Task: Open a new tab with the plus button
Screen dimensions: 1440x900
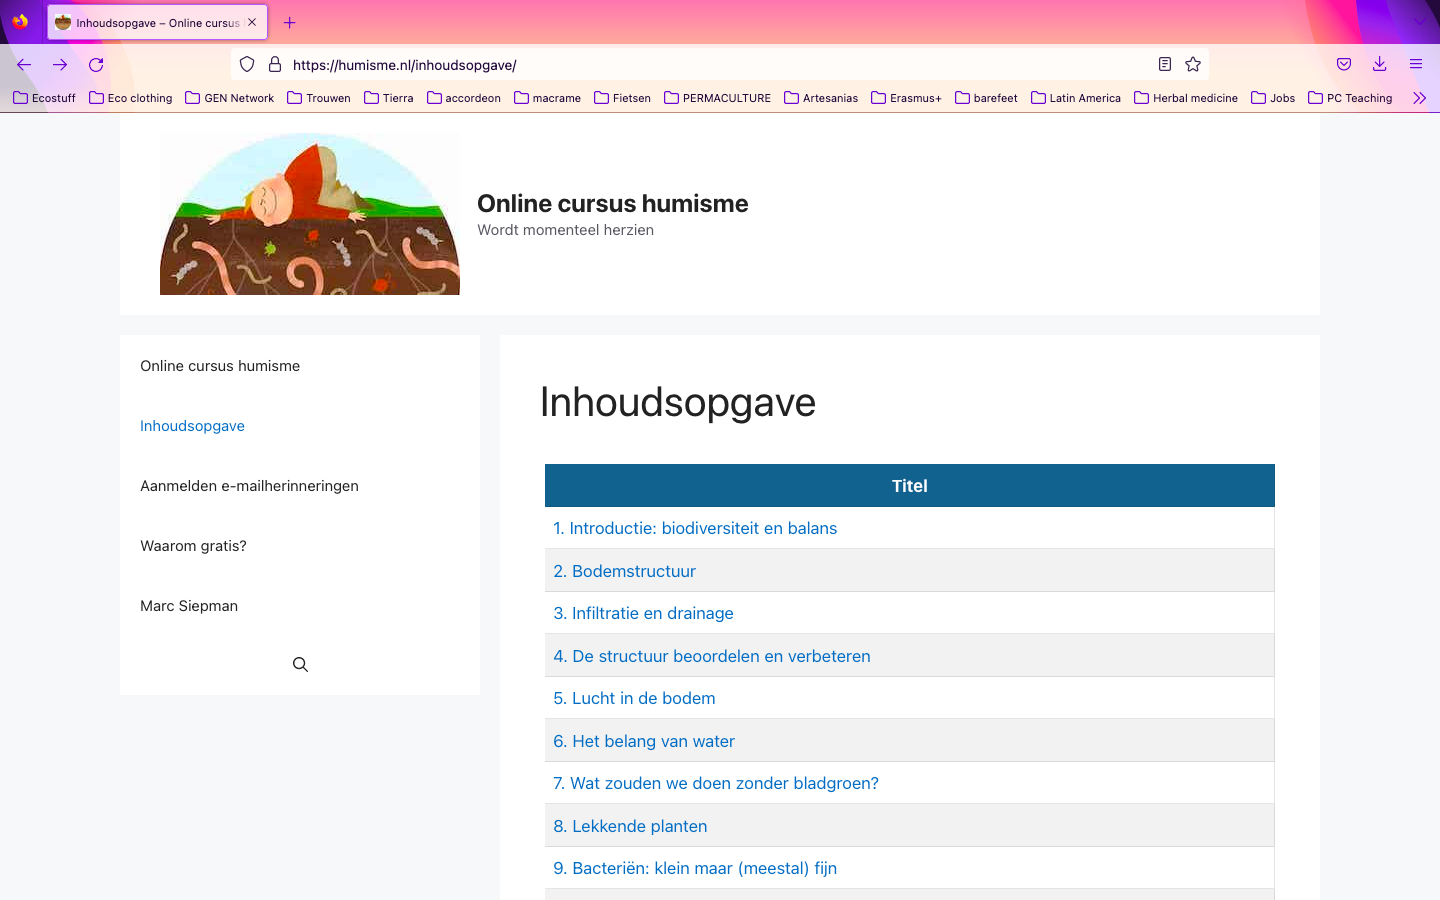Action: pos(290,23)
